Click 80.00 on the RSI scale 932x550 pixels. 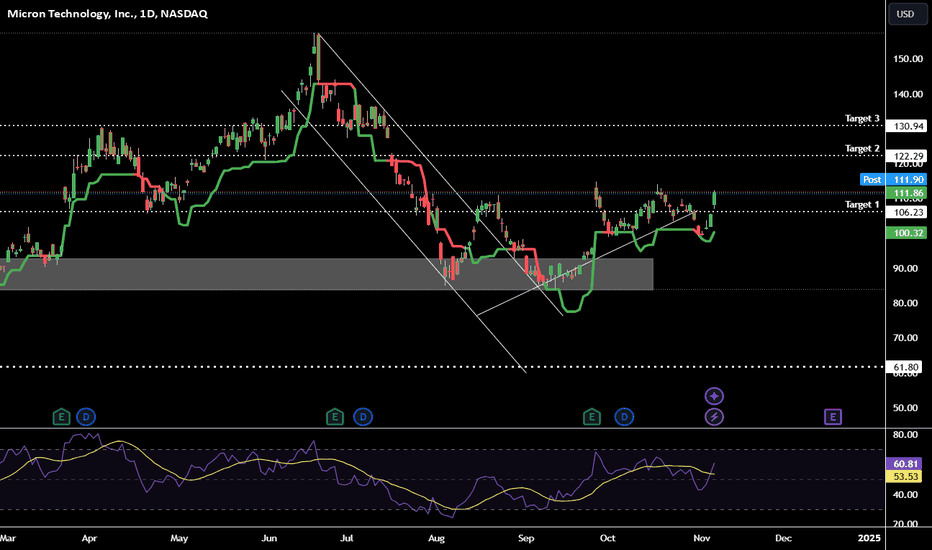point(906,435)
